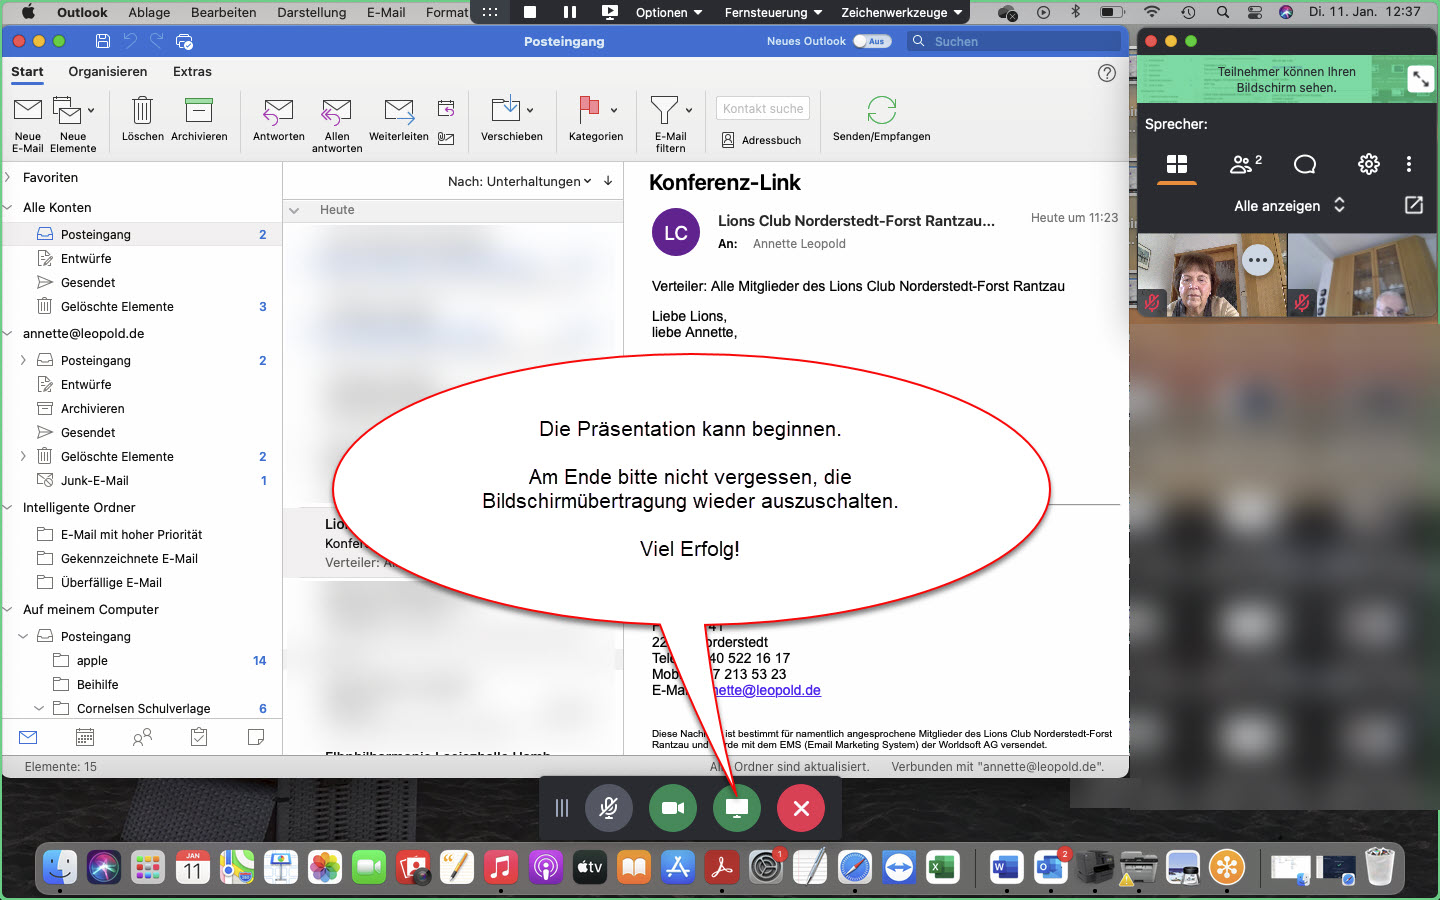Click the Antworten reply icon
This screenshot has height=900, width=1440.
coord(278,111)
